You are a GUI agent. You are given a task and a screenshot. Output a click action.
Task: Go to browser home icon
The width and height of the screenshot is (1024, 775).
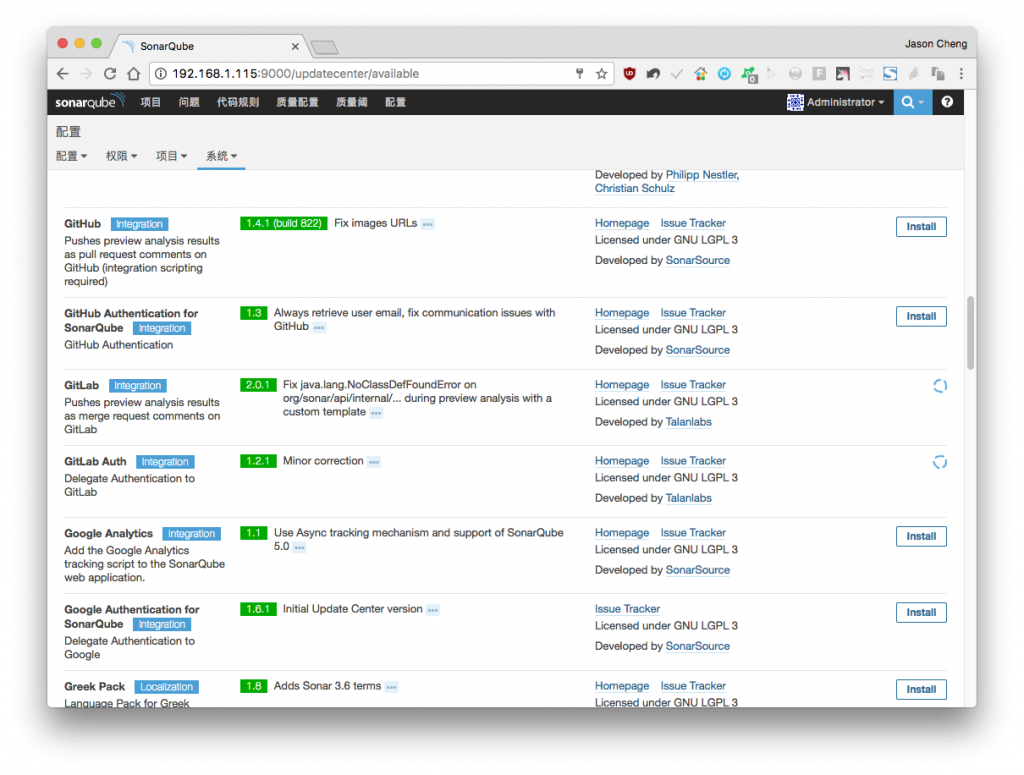(x=133, y=74)
